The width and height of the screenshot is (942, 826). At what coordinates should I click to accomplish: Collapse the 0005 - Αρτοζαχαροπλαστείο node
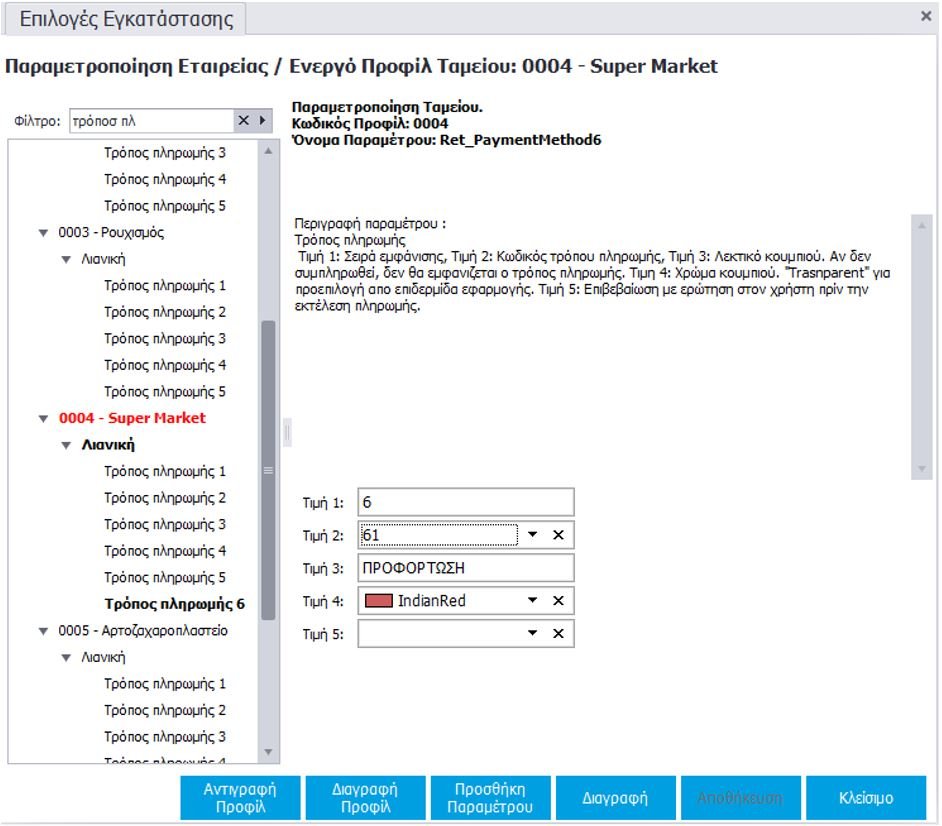click(x=43, y=632)
